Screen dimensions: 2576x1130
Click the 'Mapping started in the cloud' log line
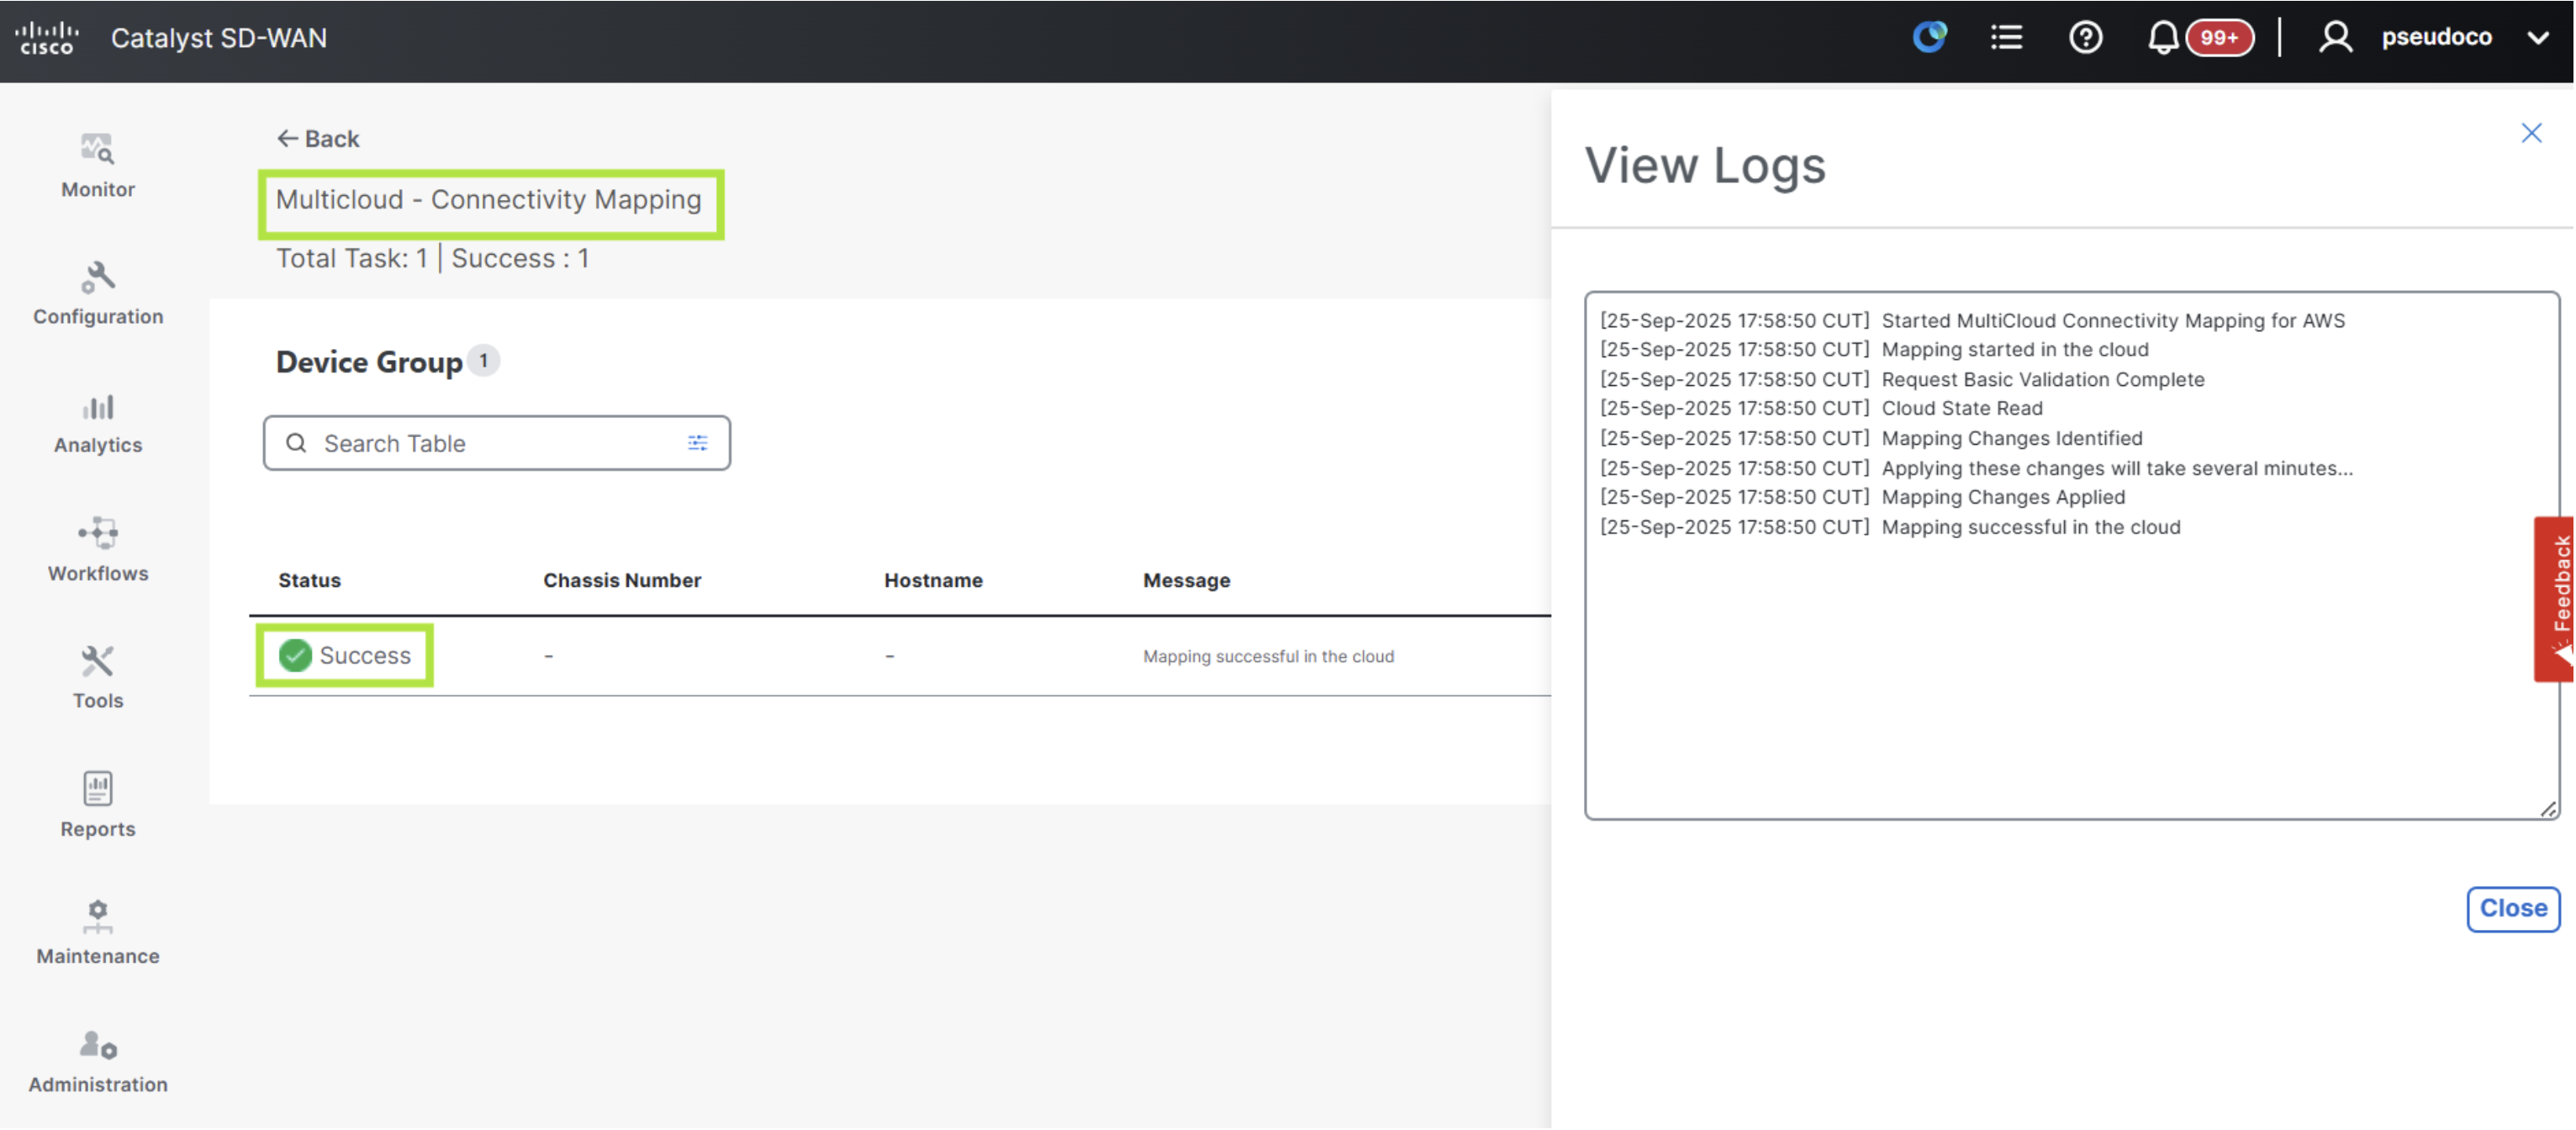coord(2014,349)
